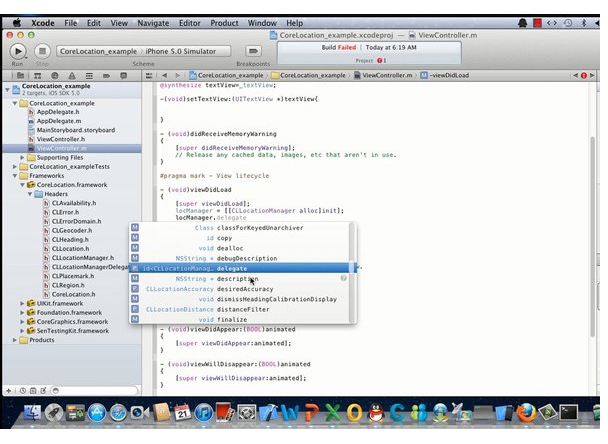Open Firefox from the Dock
This screenshot has width=608, height=444.
pyautogui.click(x=526, y=413)
